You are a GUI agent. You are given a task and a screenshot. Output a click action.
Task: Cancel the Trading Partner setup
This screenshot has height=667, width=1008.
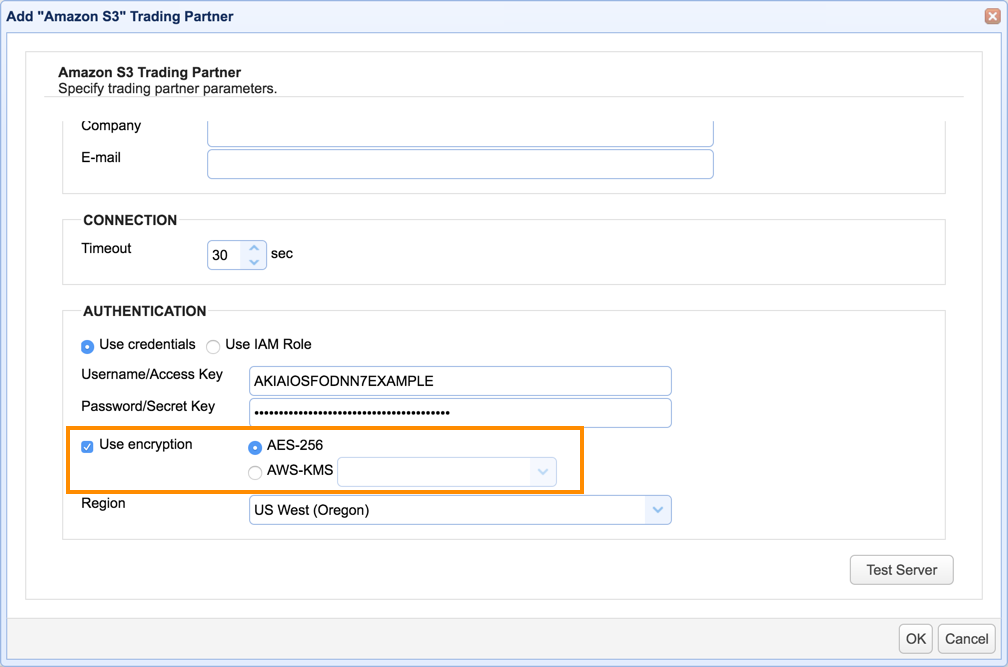point(966,638)
